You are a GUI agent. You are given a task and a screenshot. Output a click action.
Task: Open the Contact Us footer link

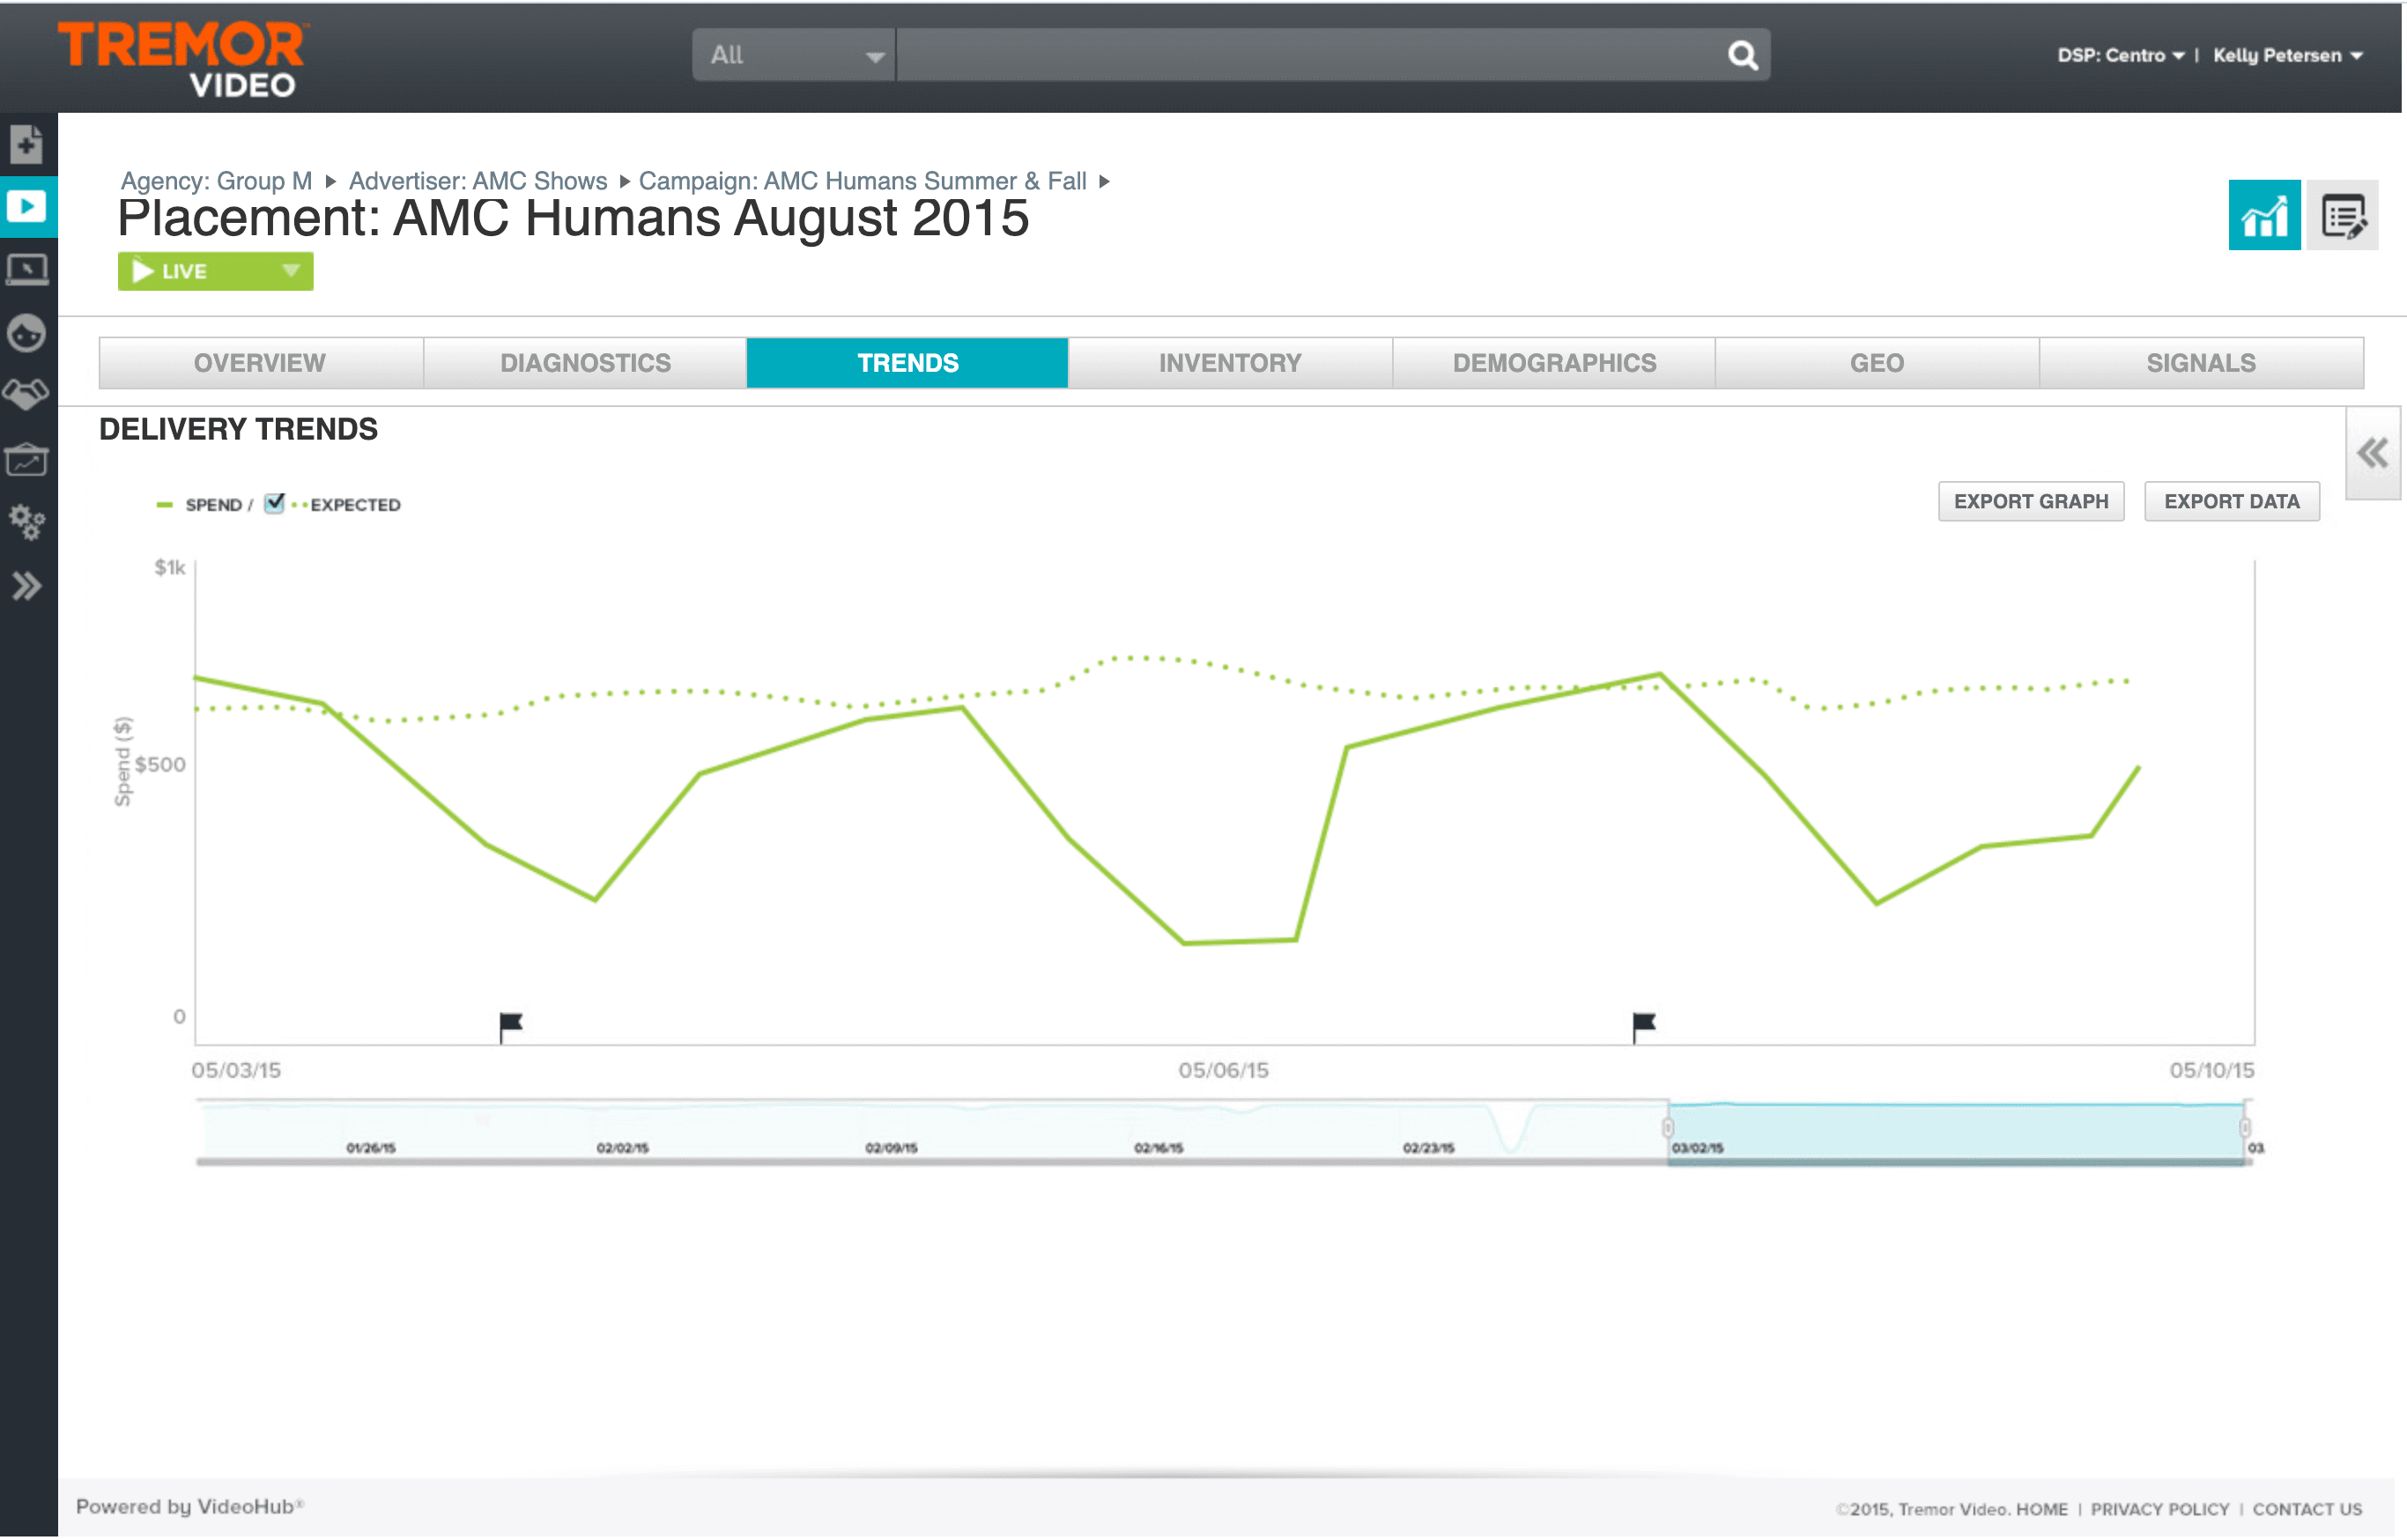tap(2306, 1509)
